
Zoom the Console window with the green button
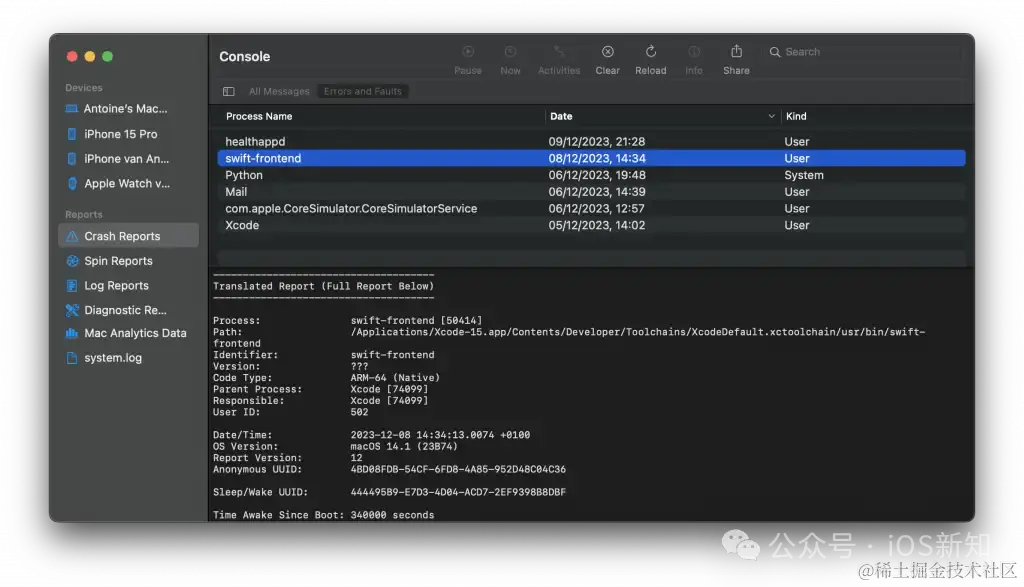click(108, 57)
